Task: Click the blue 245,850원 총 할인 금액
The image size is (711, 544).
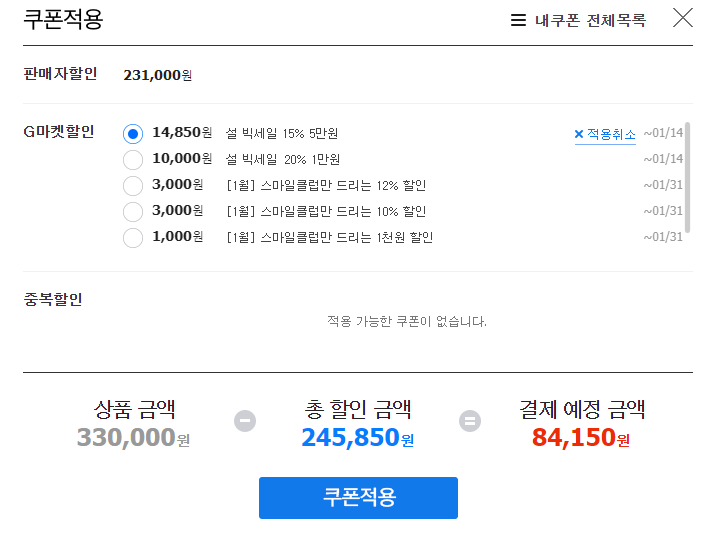Action: [x=358, y=437]
